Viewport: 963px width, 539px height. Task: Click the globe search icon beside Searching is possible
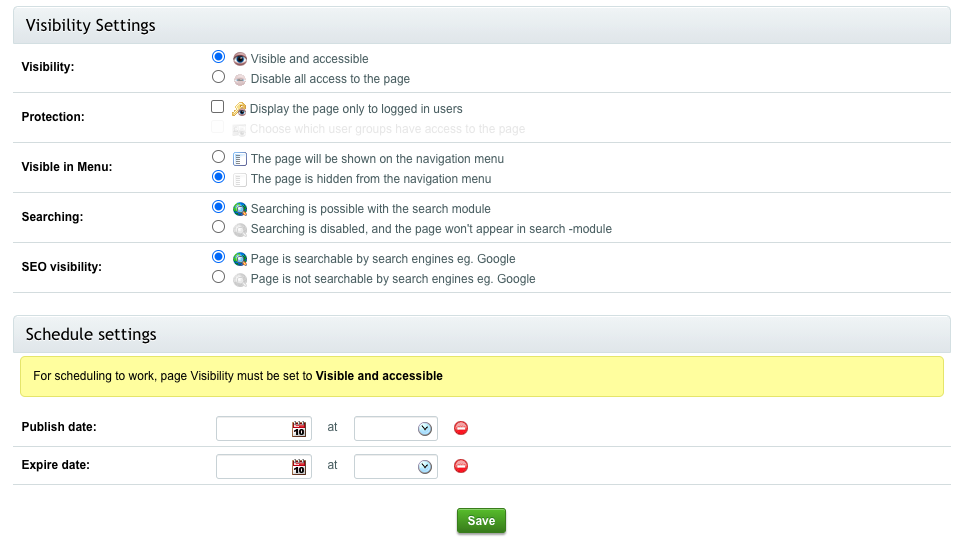tap(240, 209)
